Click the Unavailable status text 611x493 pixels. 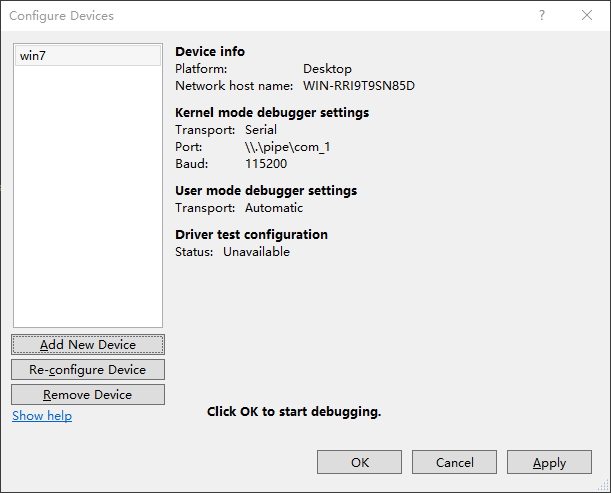coord(256,252)
